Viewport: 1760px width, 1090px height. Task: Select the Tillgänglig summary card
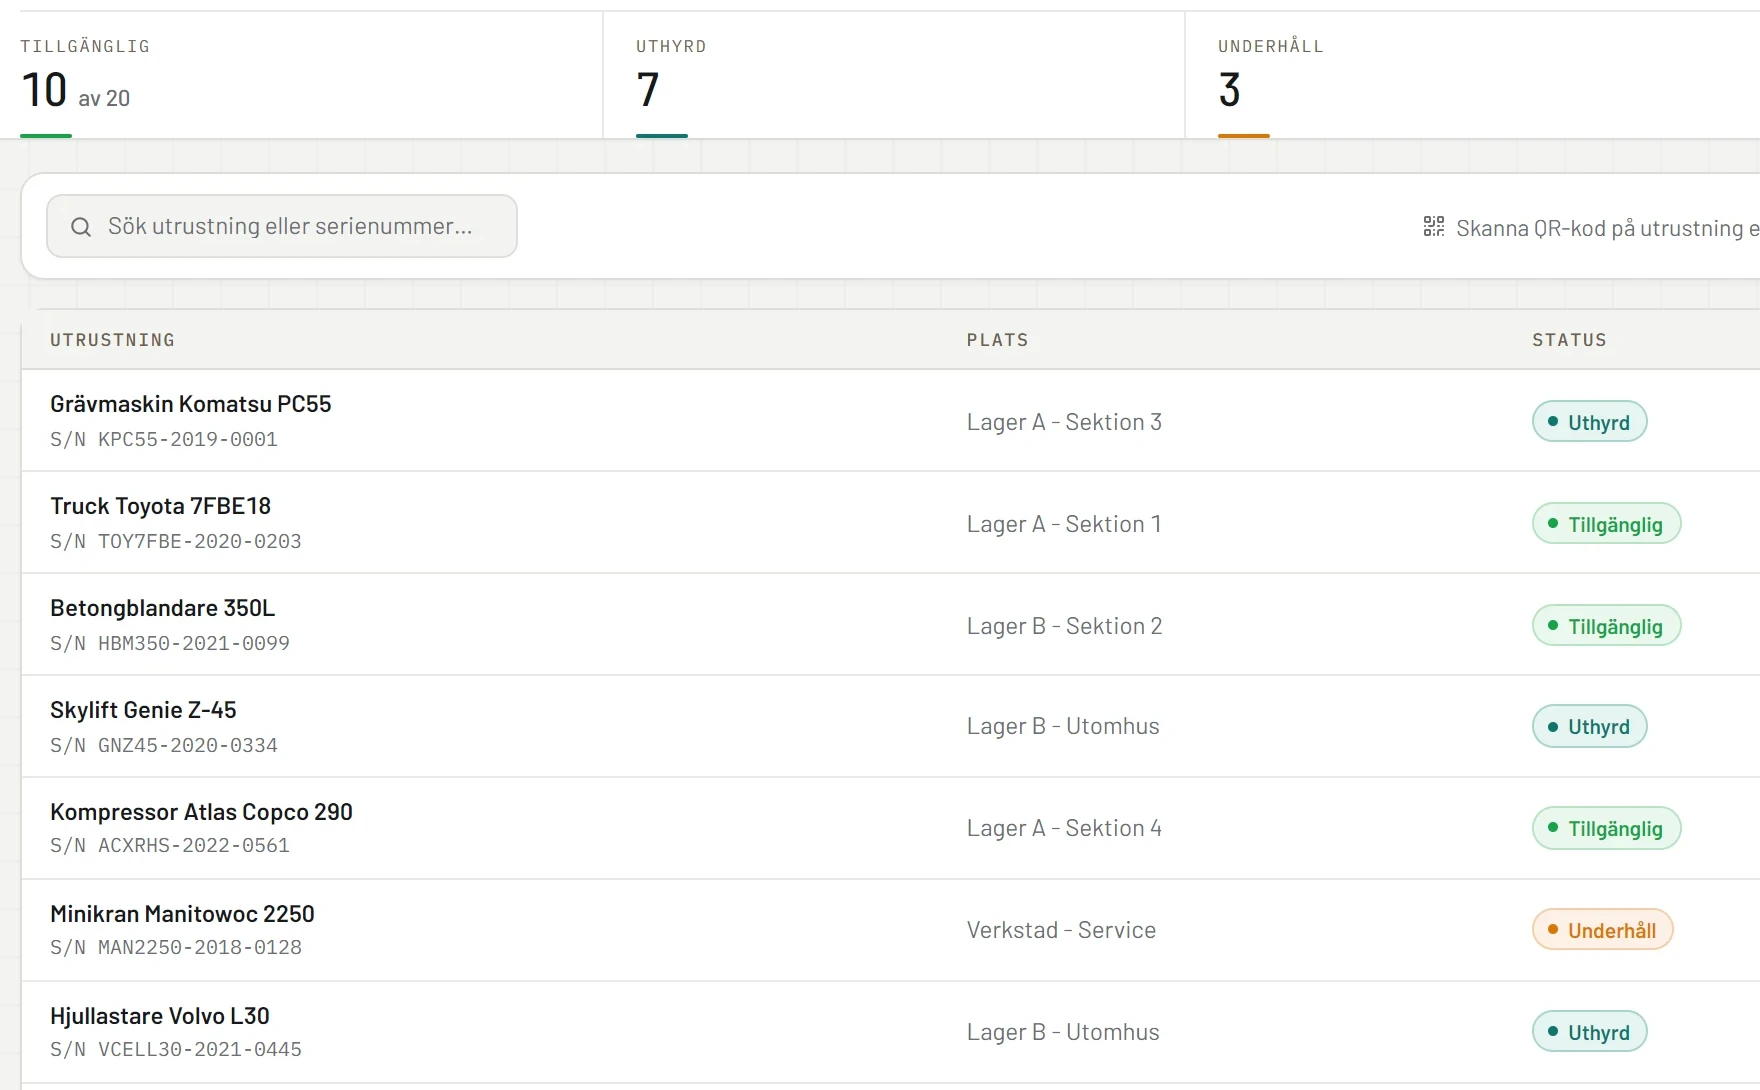[x=301, y=75]
